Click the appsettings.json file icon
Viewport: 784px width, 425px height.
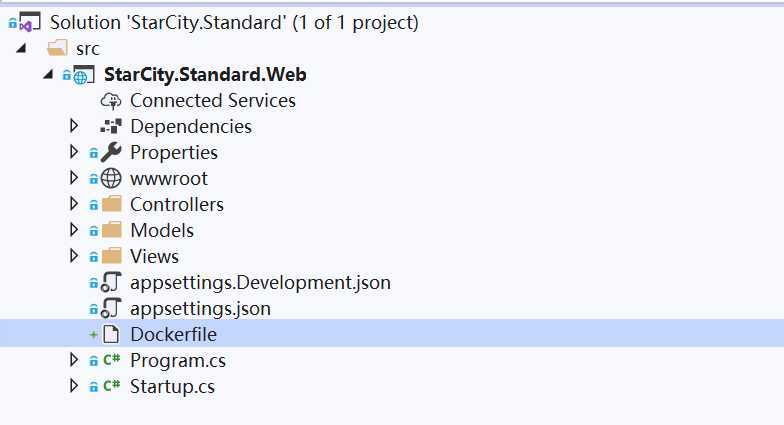[111, 308]
